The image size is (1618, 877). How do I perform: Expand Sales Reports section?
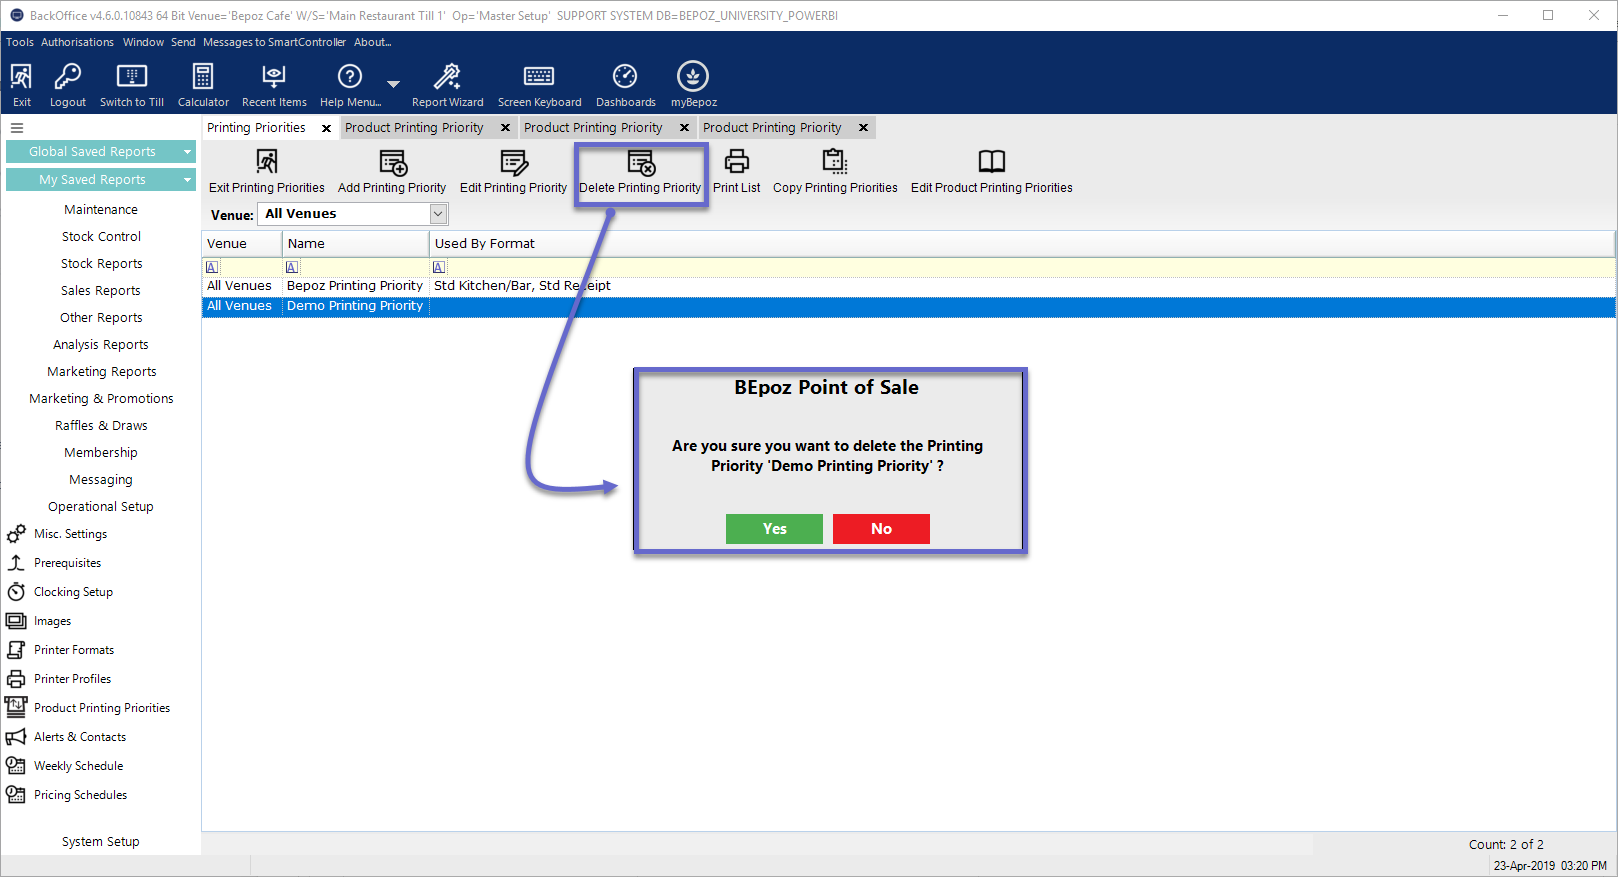pos(101,291)
